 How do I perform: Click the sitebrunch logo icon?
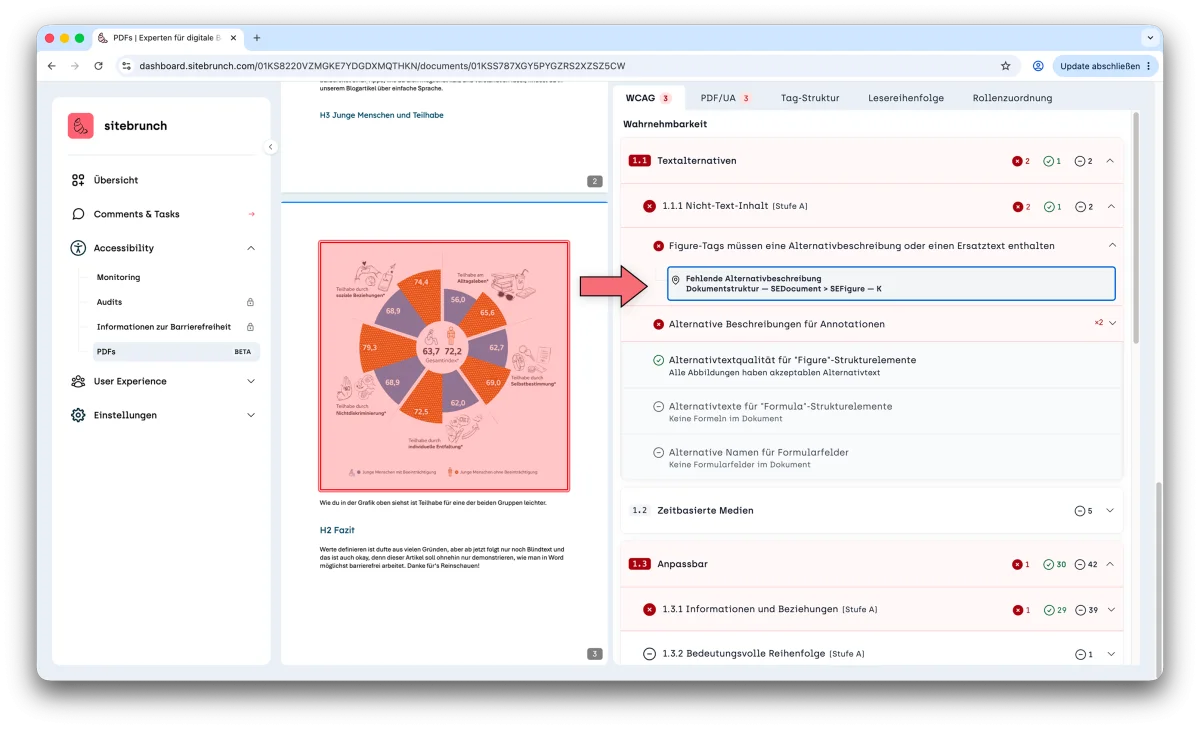(81, 126)
